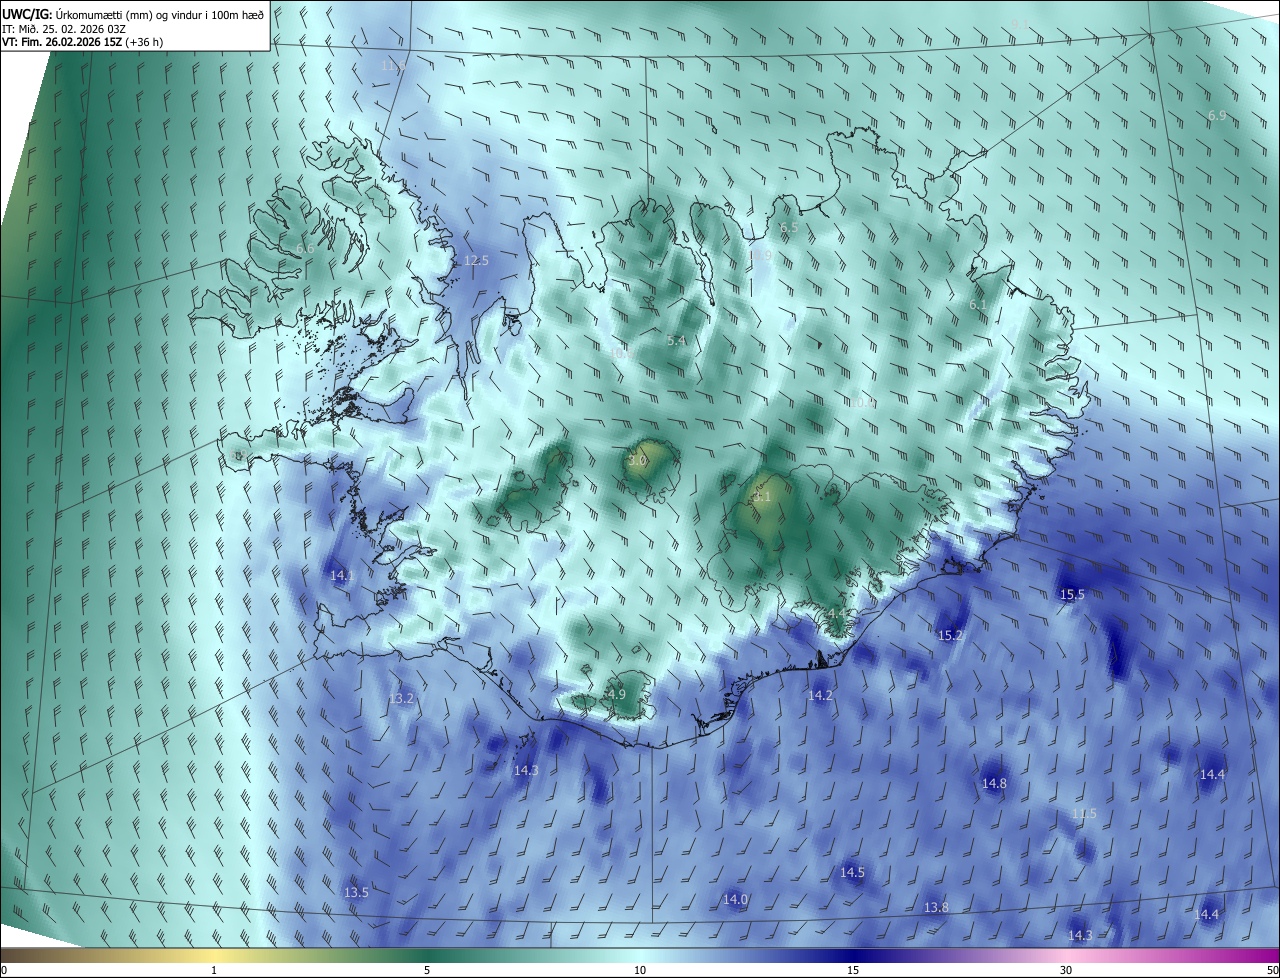
Task: Click the 5 tick on the color scale
Action: 427,970
